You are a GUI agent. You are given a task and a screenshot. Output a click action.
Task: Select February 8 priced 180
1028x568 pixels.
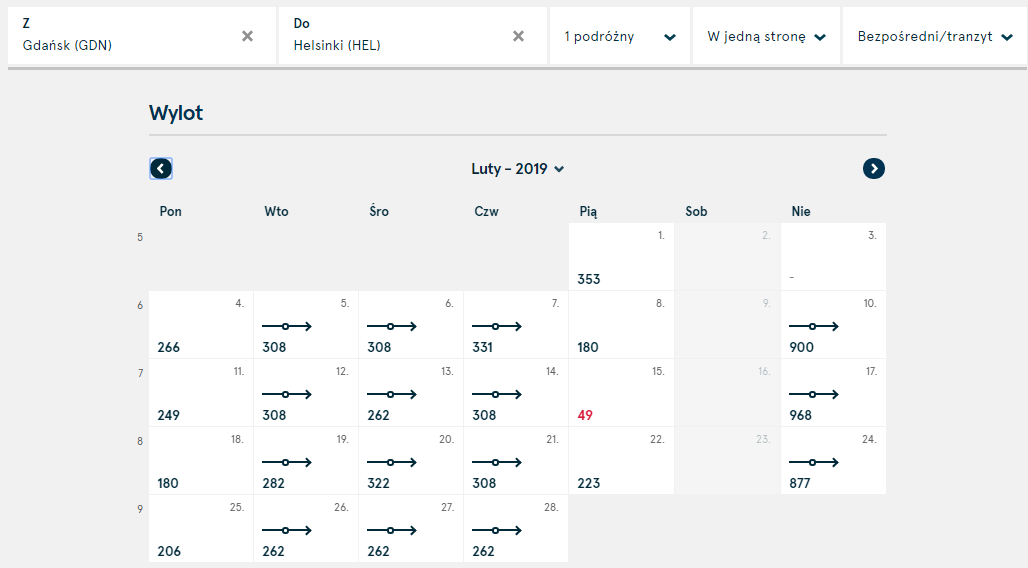(622, 325)
